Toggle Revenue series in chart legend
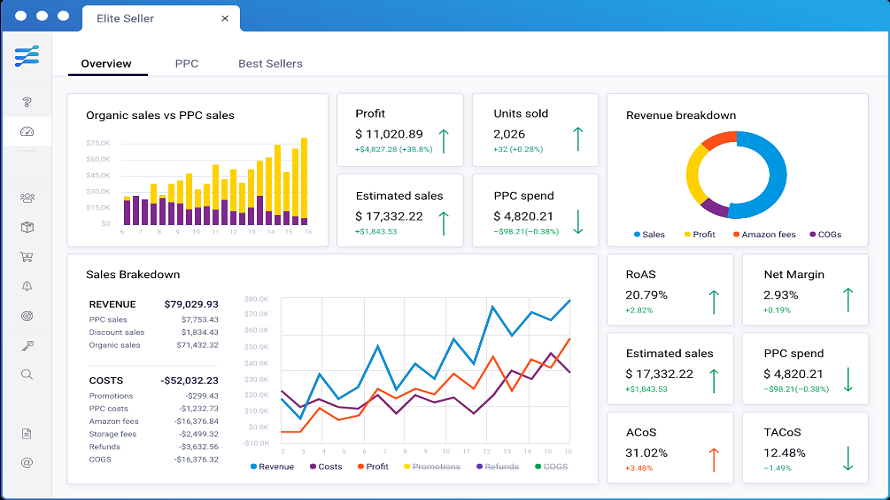Screen dimensions: 890x500 (272, 467)
